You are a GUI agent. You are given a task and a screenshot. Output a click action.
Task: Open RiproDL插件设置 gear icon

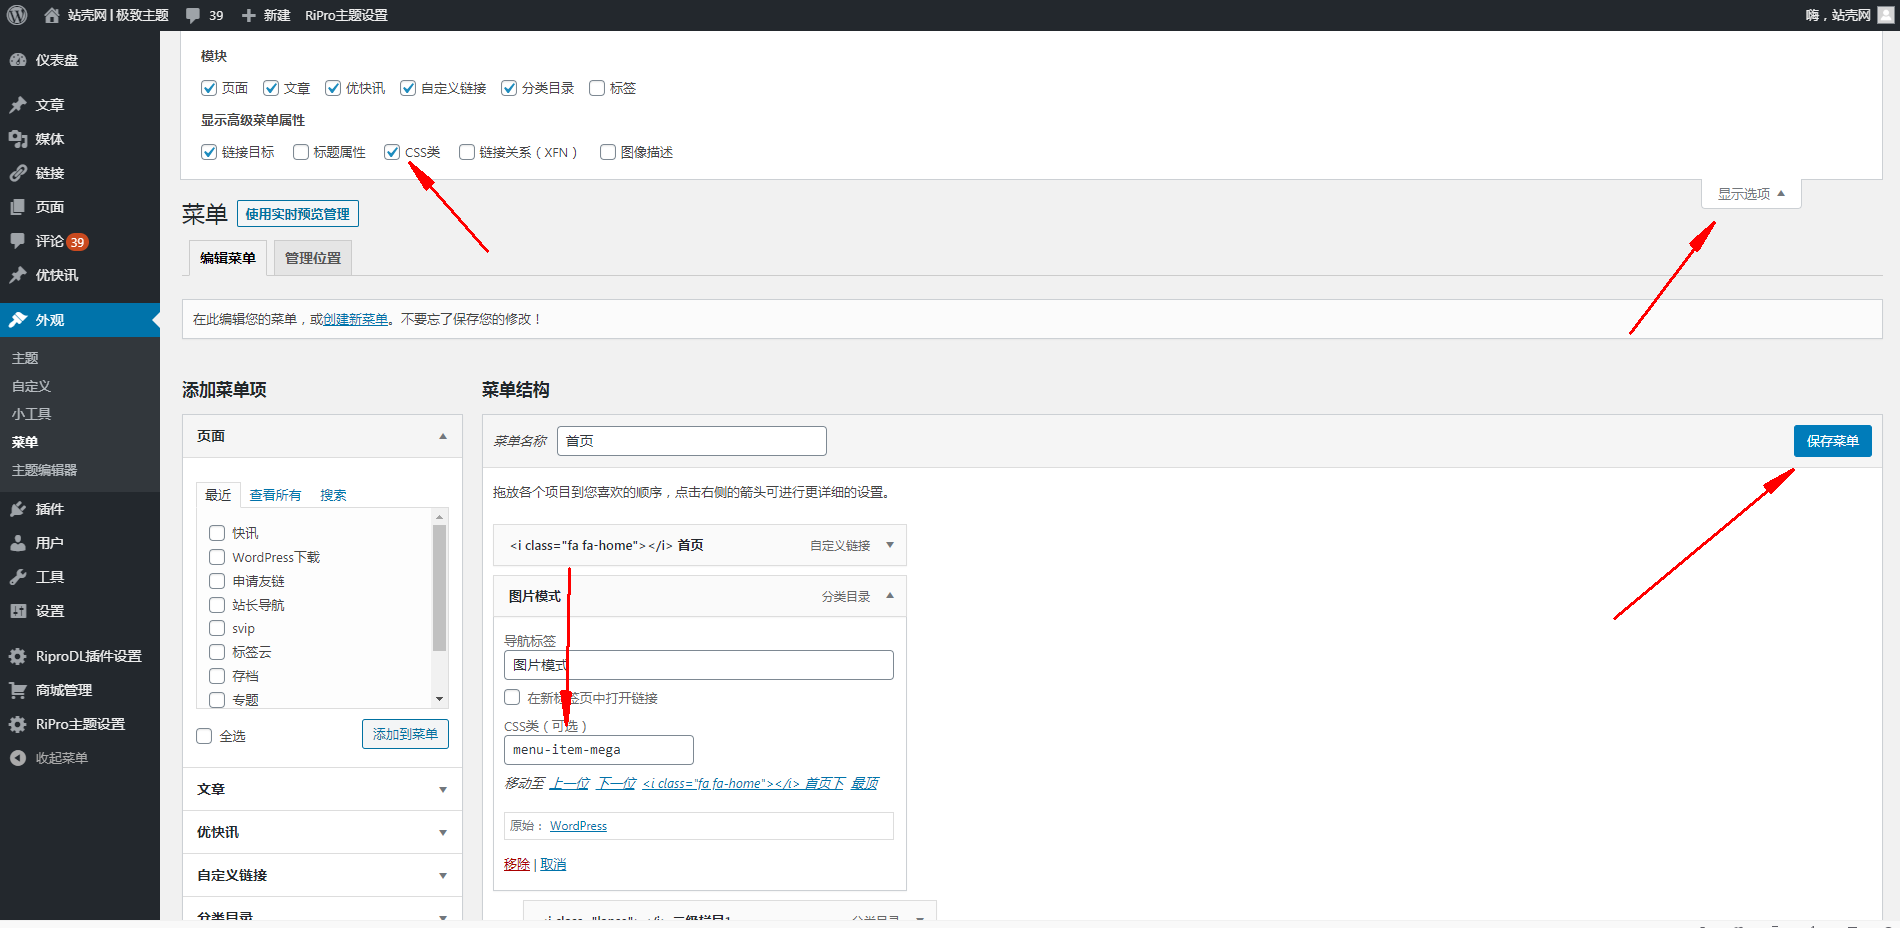tap(18, 656)
